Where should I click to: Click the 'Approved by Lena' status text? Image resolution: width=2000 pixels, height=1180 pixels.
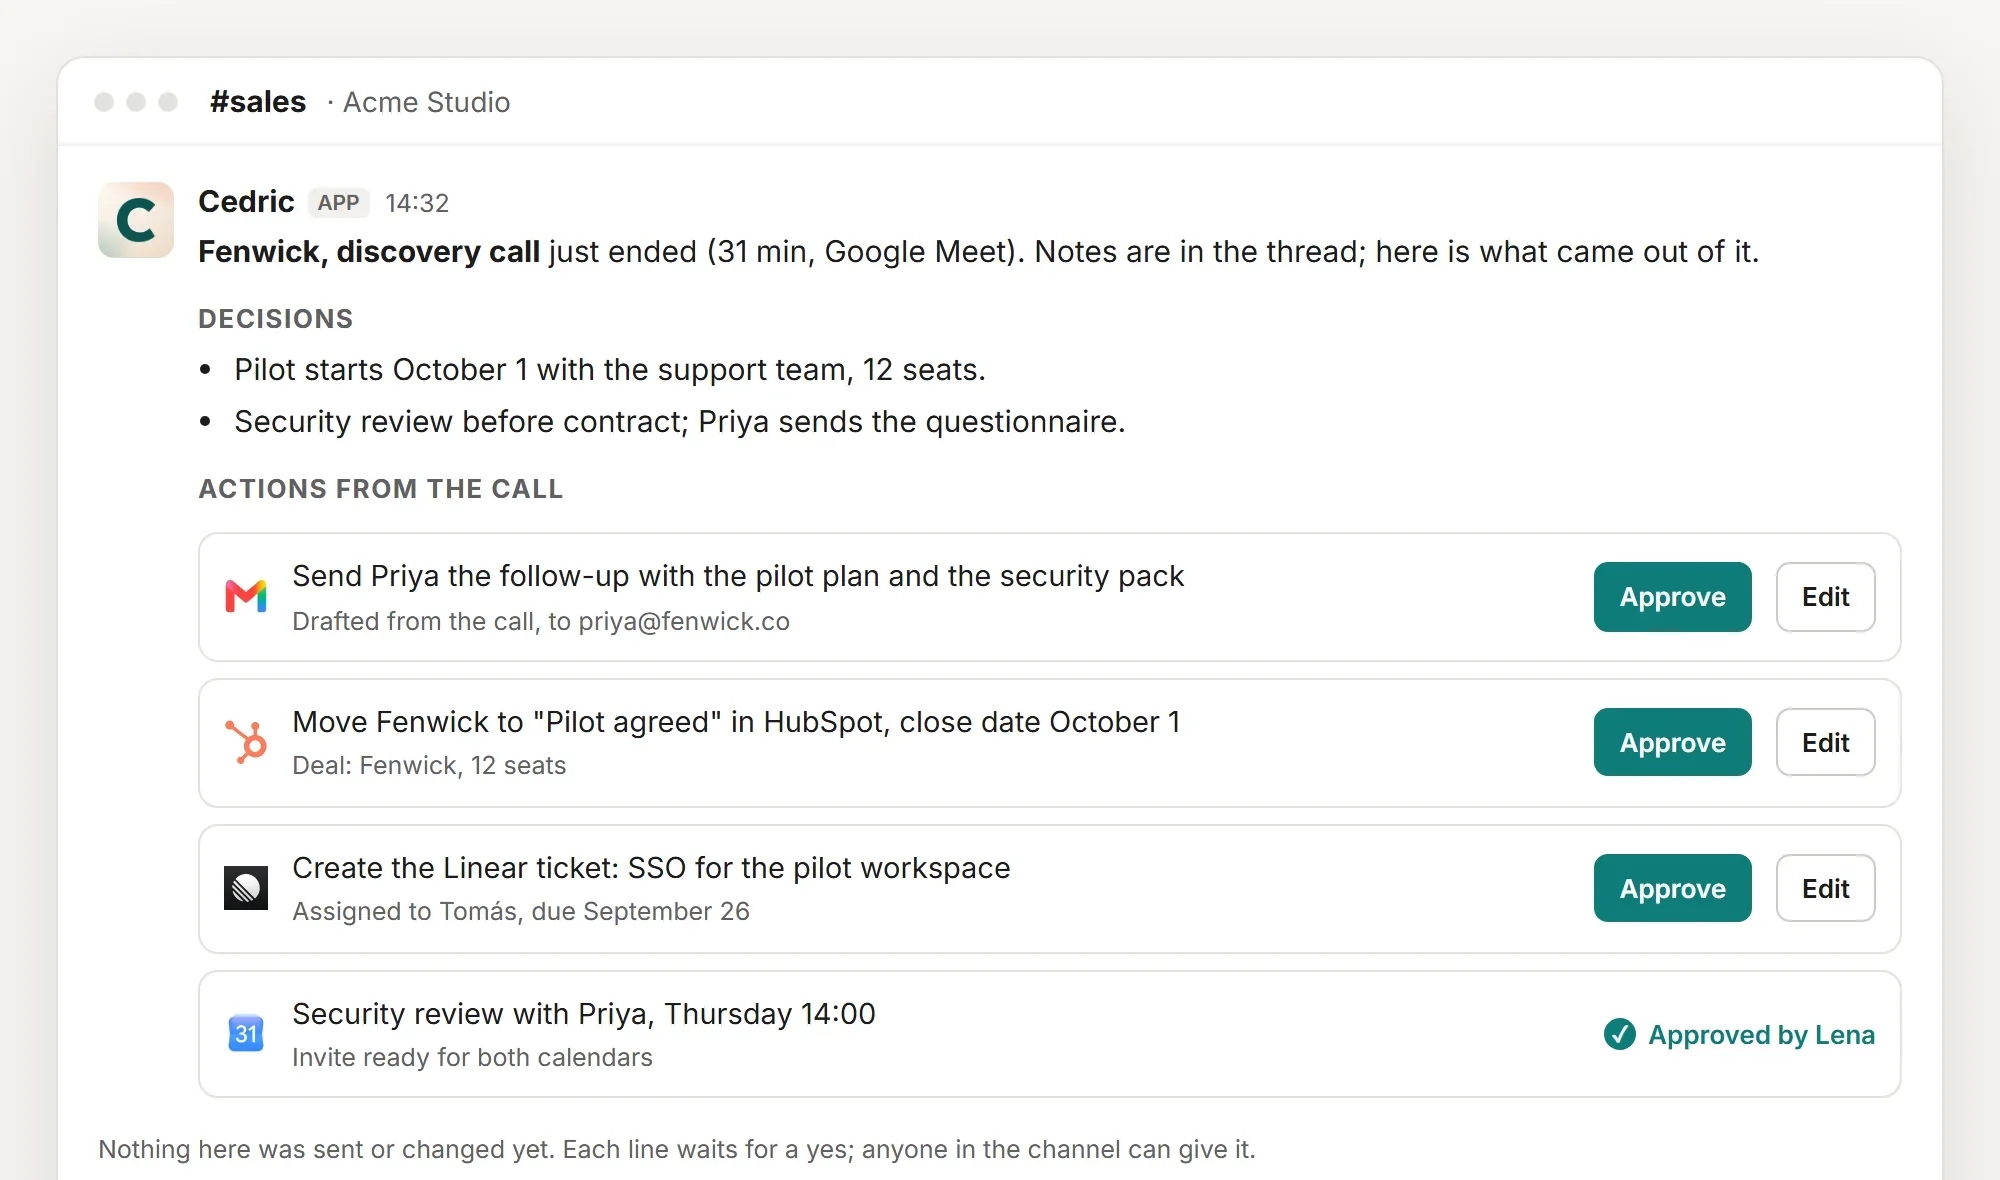coord(1761,1035)
